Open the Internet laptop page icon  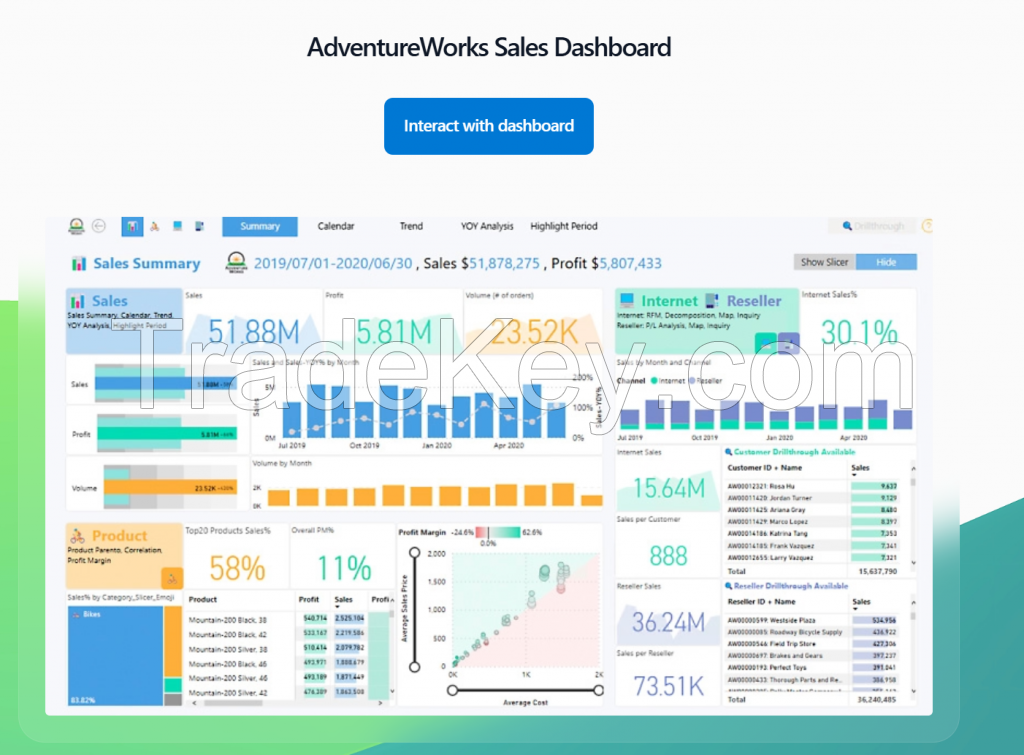coord(177,226)
